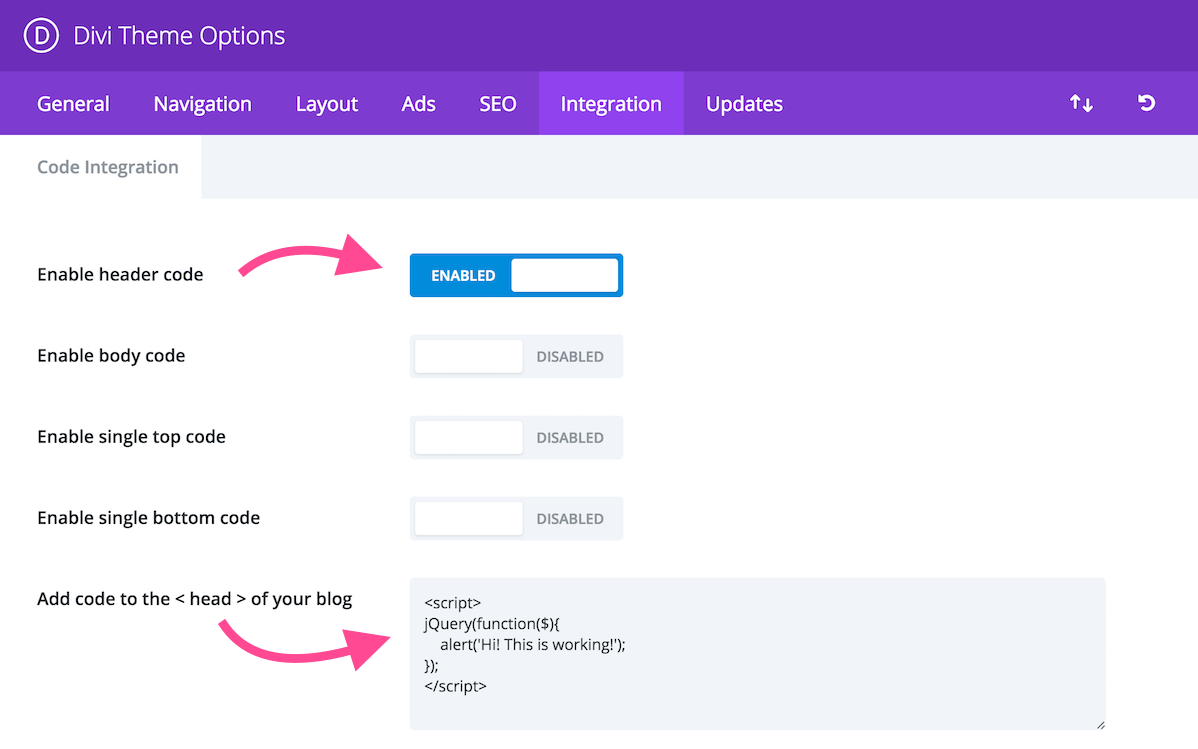Image resolution: width=1198 pixels, height=749 pixels.
Task: Disable the header code toggle
Action: pyautogui.click(x=516, y=275)
